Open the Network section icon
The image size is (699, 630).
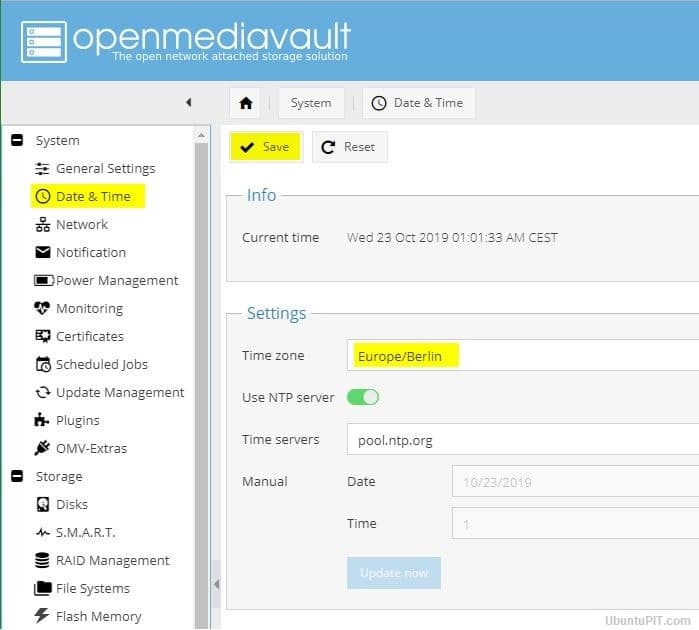pos(43,225)
